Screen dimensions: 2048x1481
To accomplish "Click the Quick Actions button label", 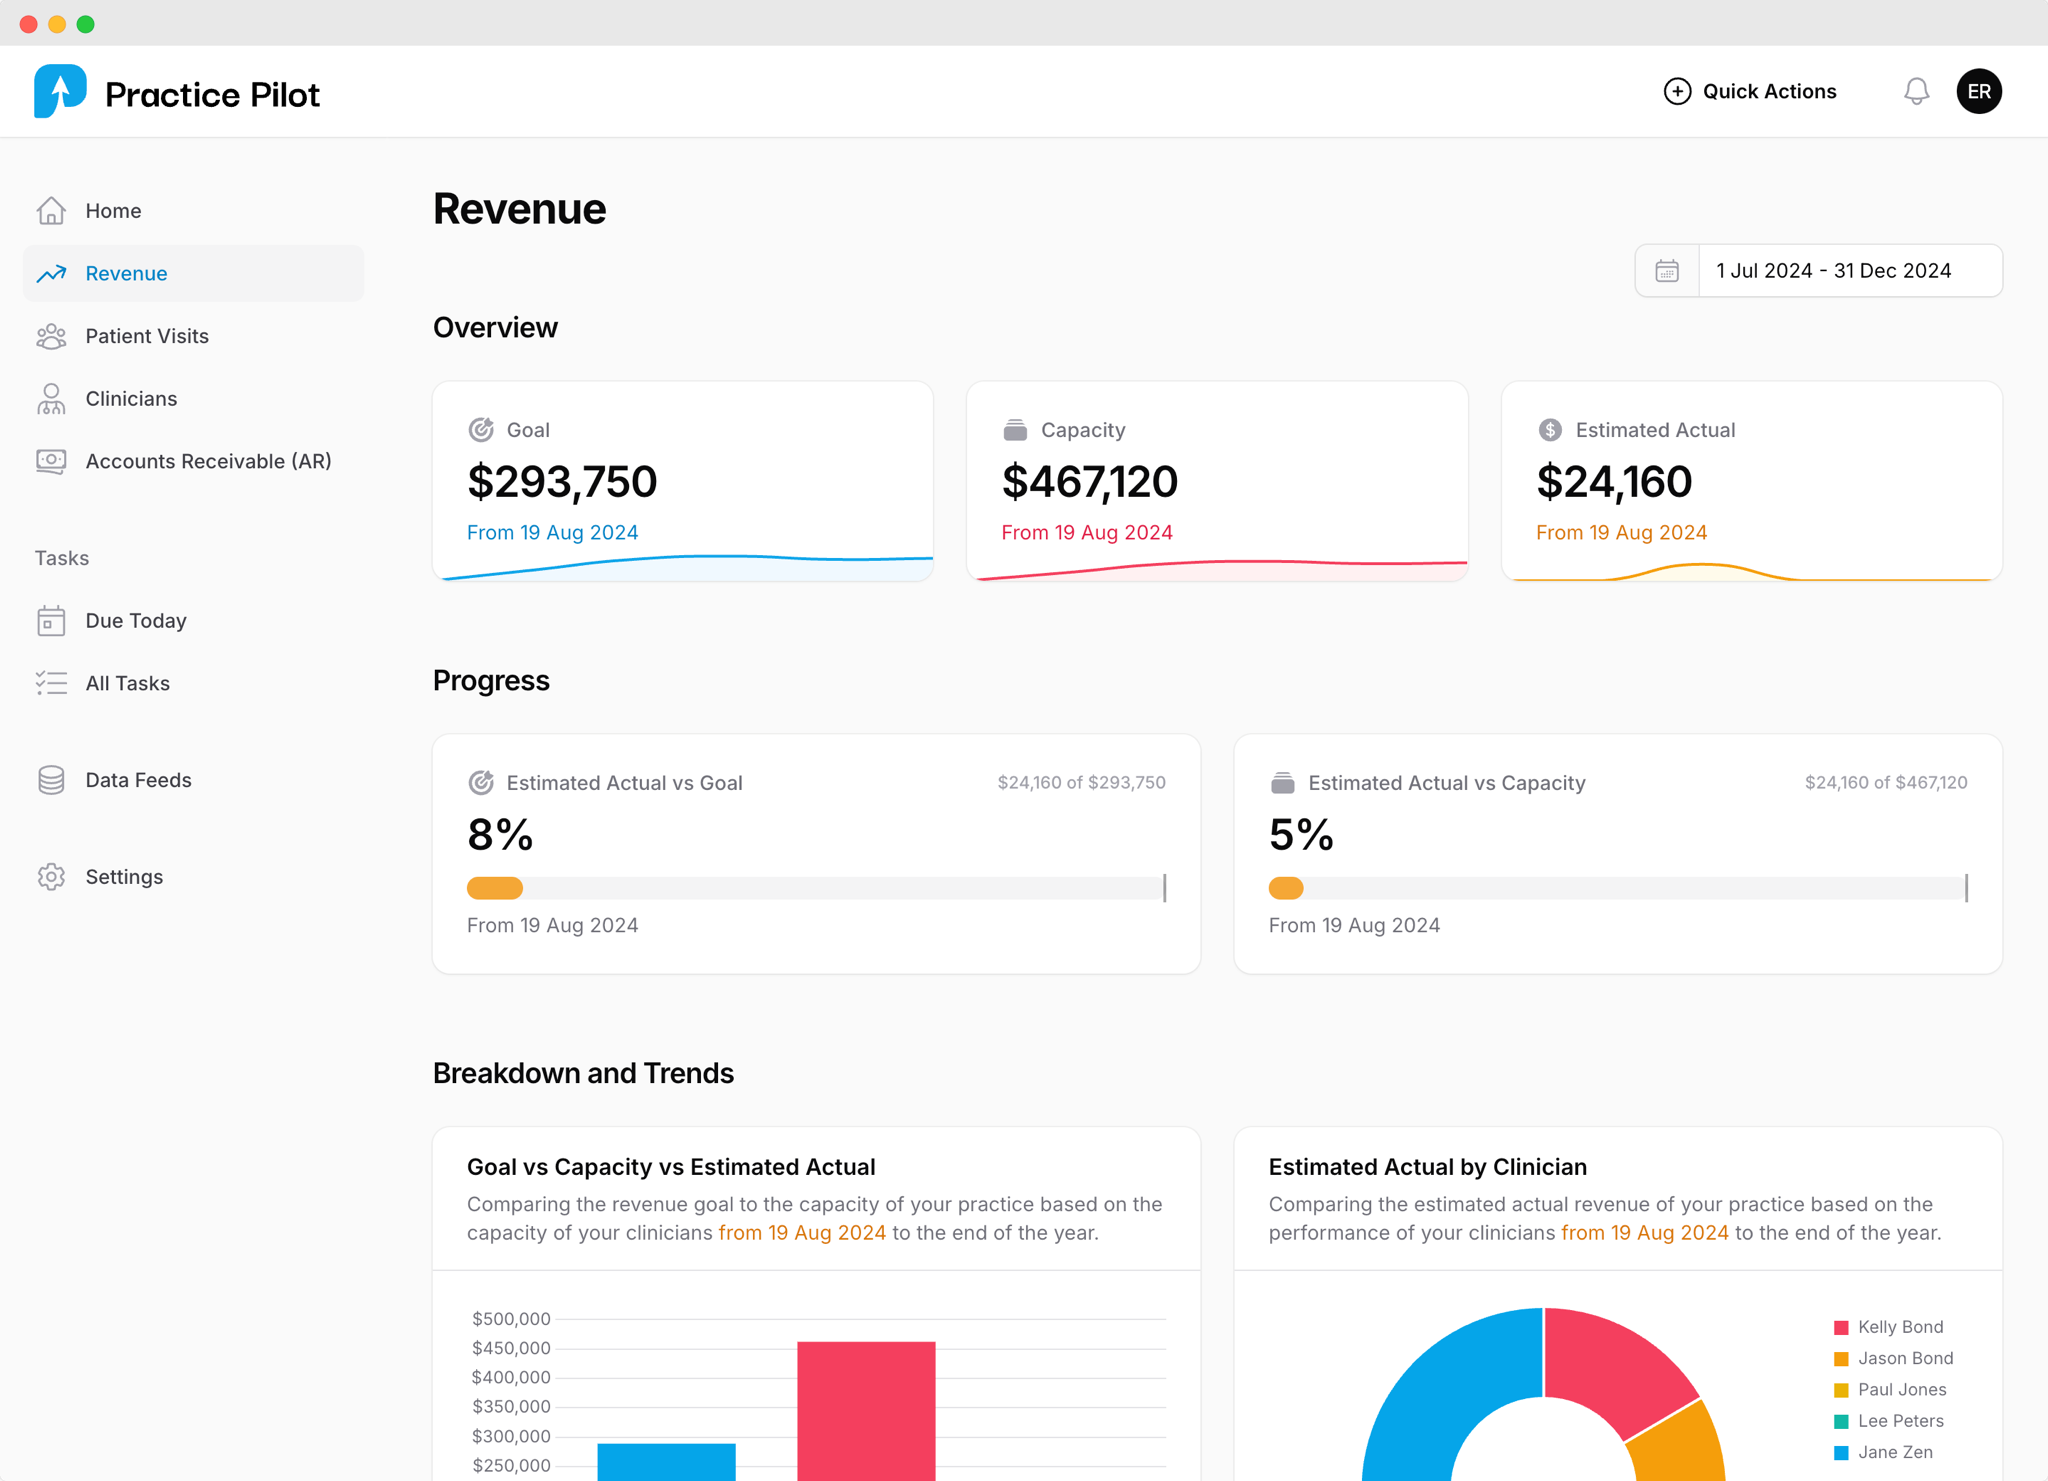I will click(x=1768, y=92).
